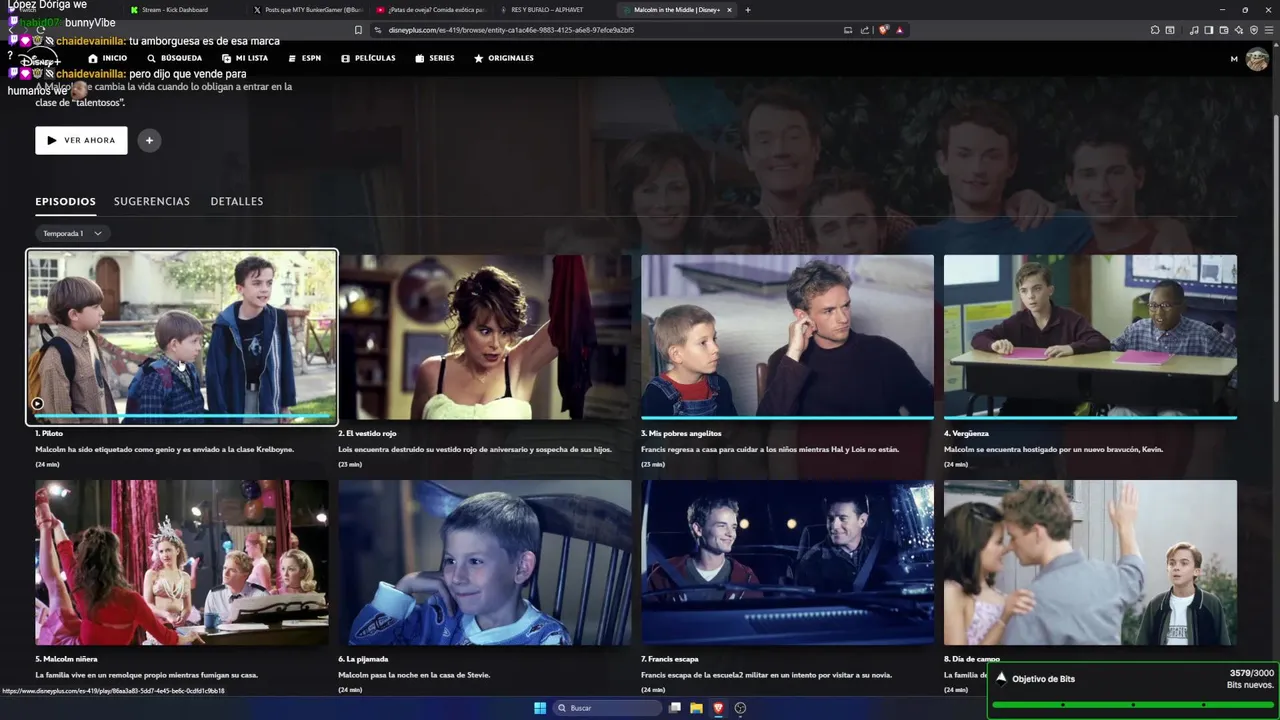Image resolution: width=1280 pixels, height=720 pixels.
Task: Click the VER AHORA button
Action: pyautogui.click(x=81, y=140)
